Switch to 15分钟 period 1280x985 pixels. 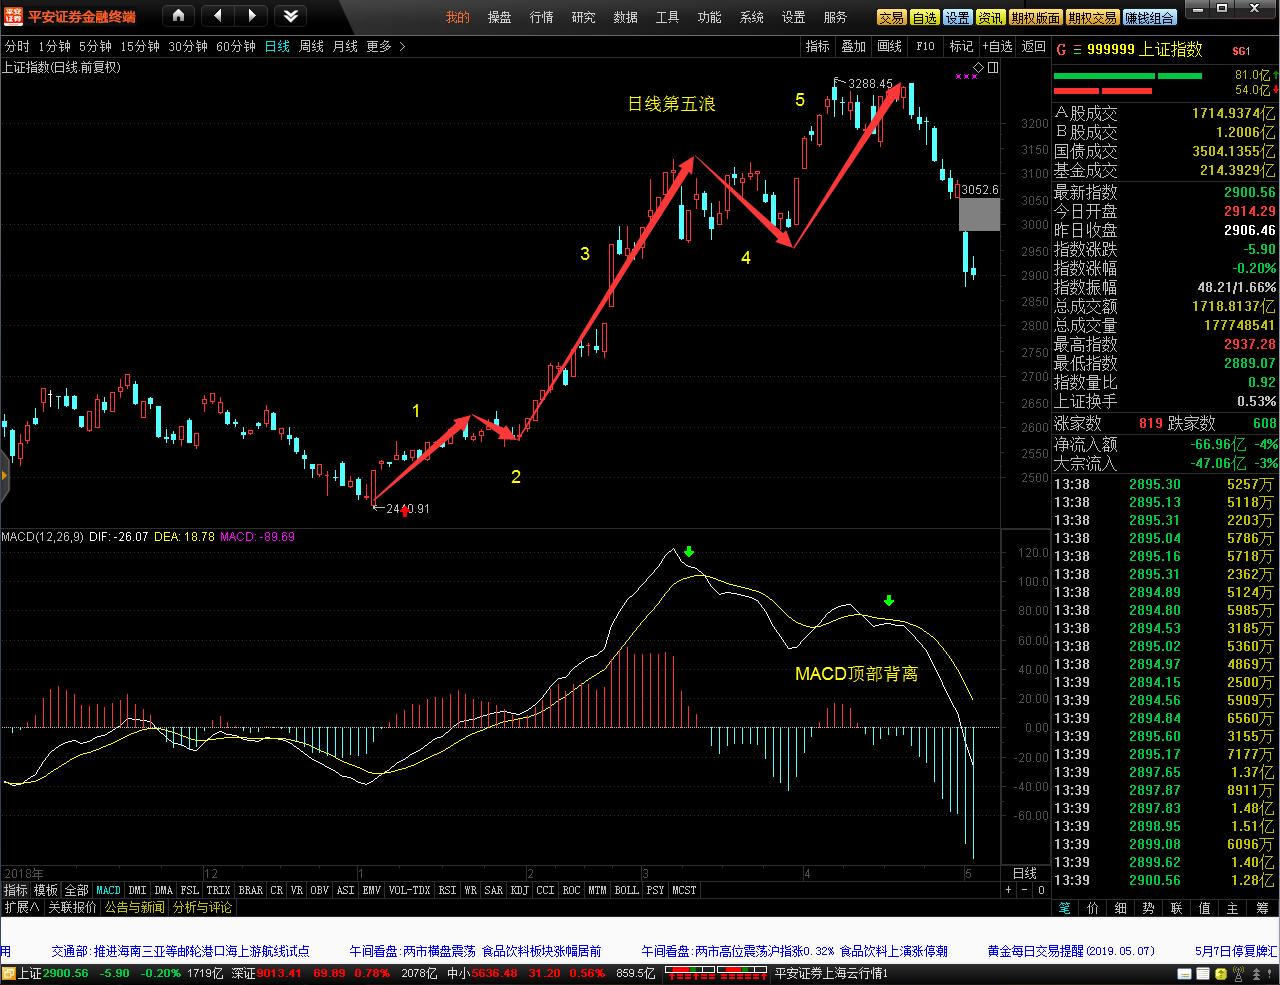click(x=140, y=47)
